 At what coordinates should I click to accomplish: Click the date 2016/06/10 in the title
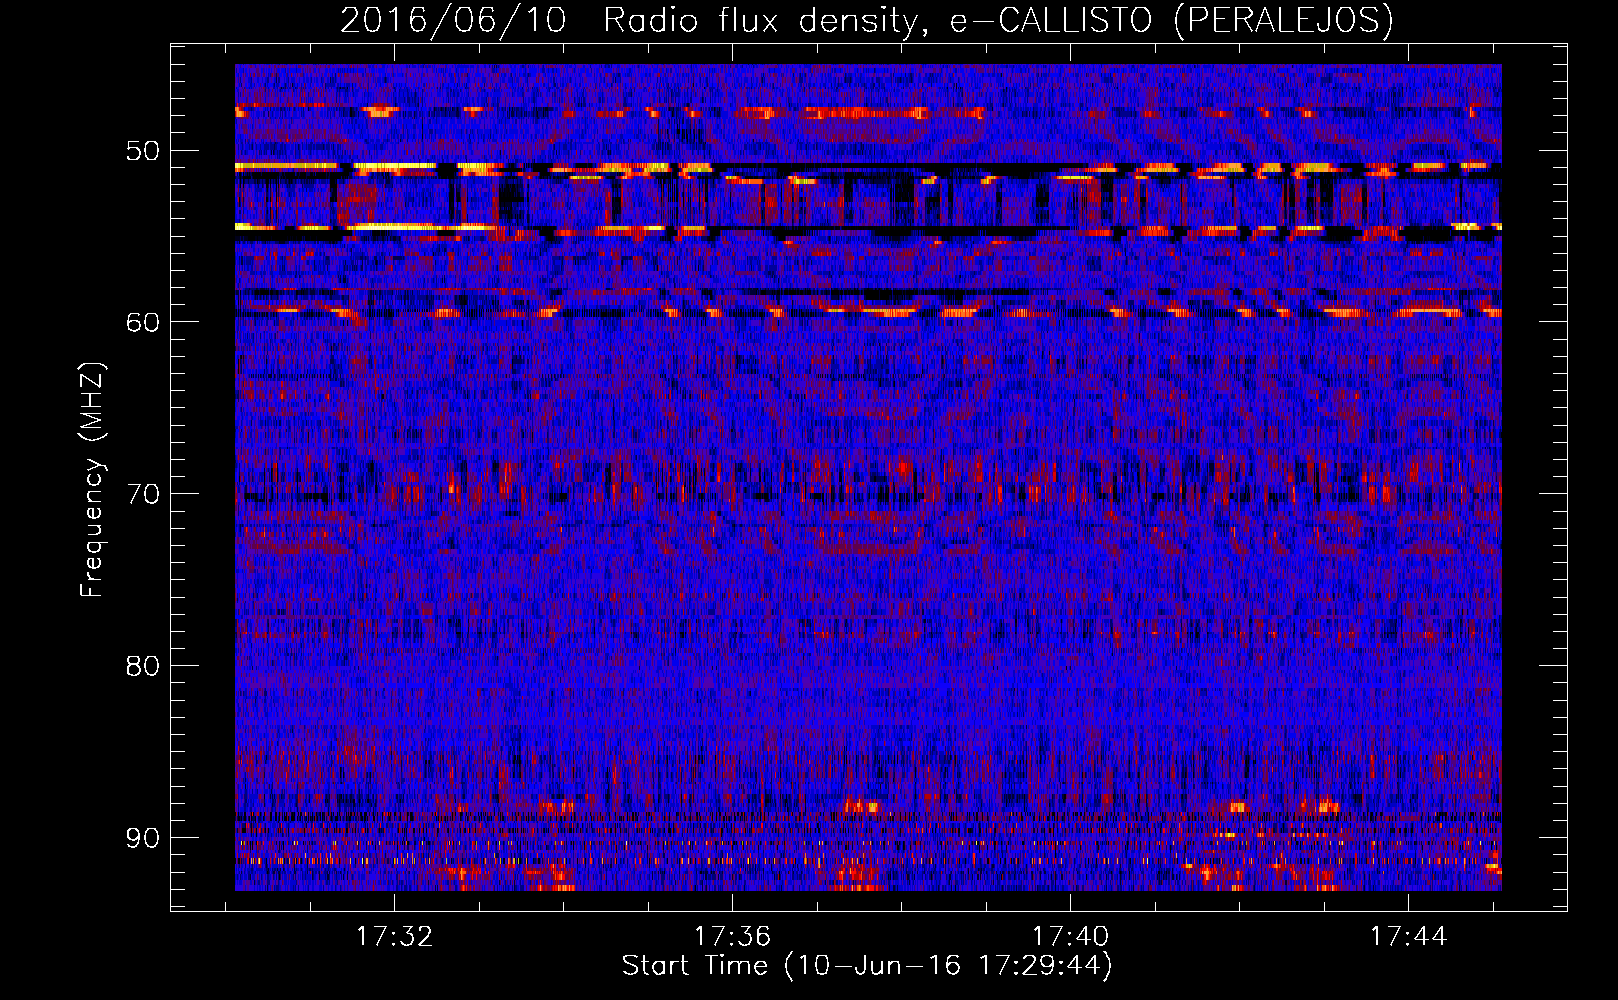453,20
